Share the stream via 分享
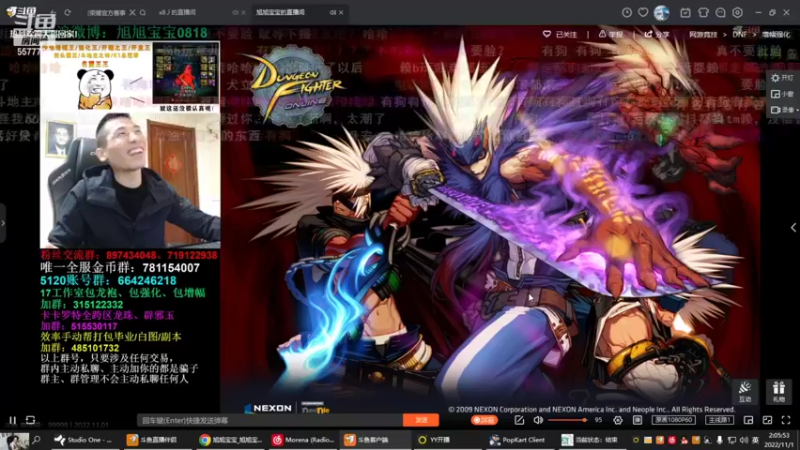This screenshot has width=800, height=450. coord(657,34)
